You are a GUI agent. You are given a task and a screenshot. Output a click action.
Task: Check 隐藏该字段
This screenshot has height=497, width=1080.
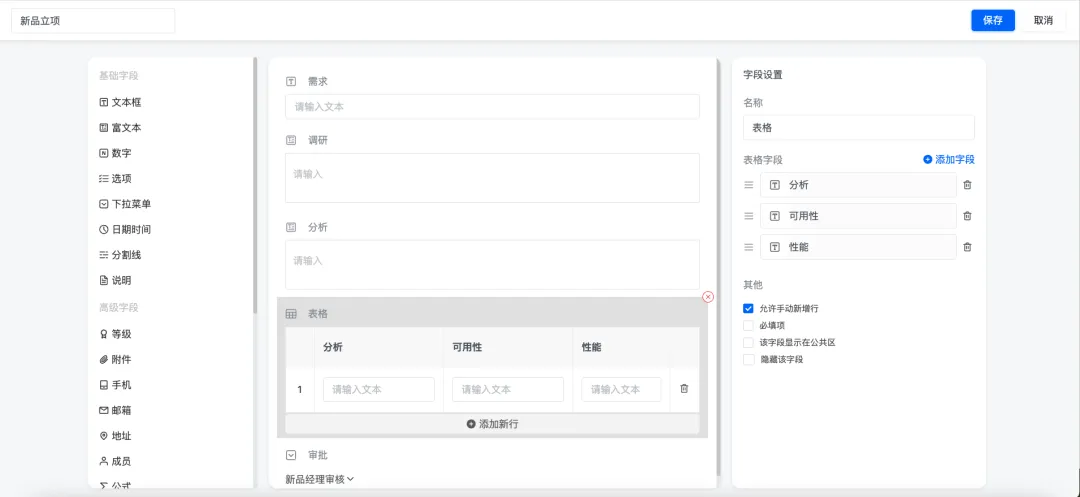(749, 359)
